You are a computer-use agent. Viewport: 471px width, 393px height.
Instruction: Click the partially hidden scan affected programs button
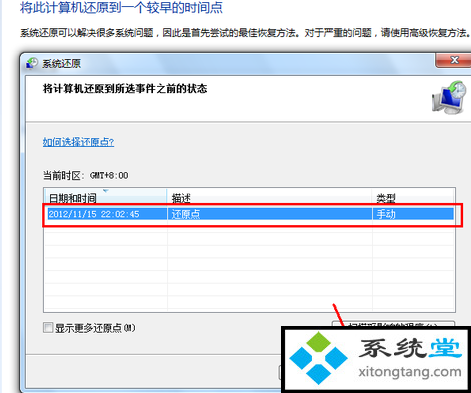pos(393,324)
